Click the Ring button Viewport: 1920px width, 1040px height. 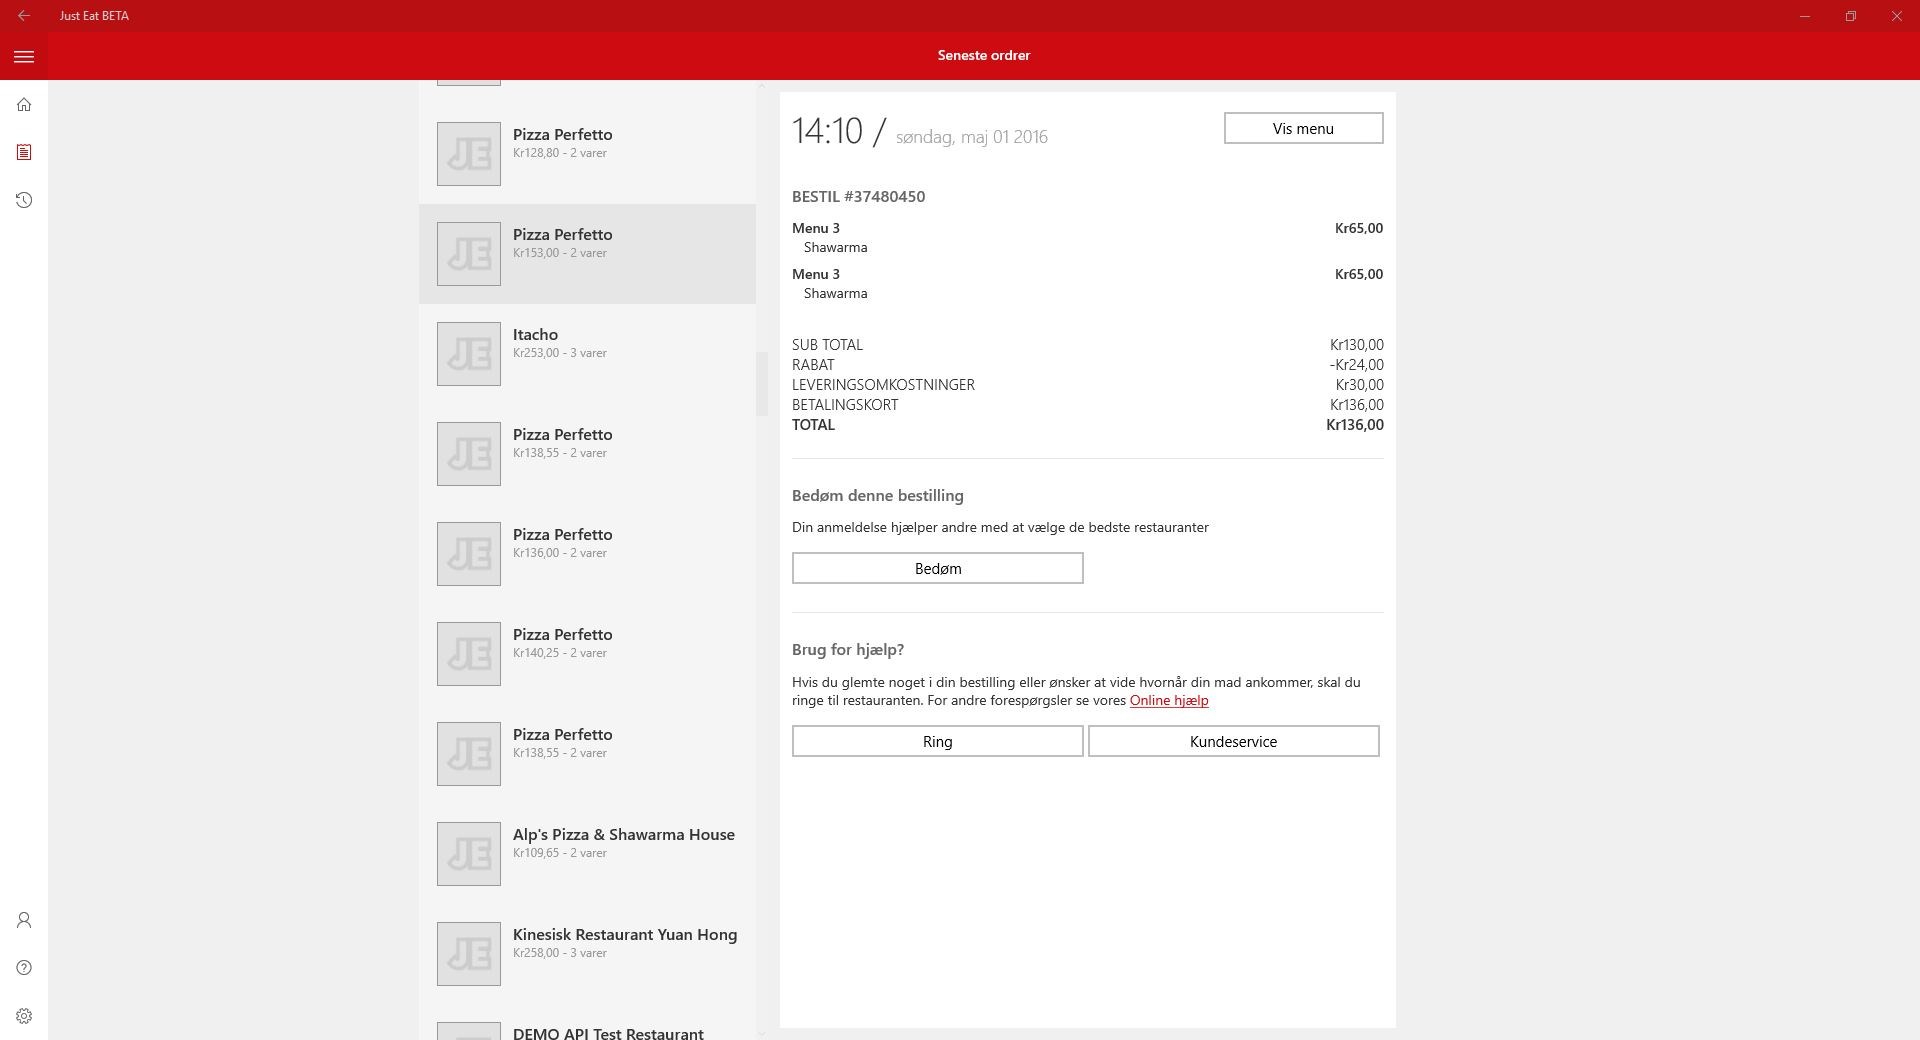pyautogui.click(x=937, y=741)
